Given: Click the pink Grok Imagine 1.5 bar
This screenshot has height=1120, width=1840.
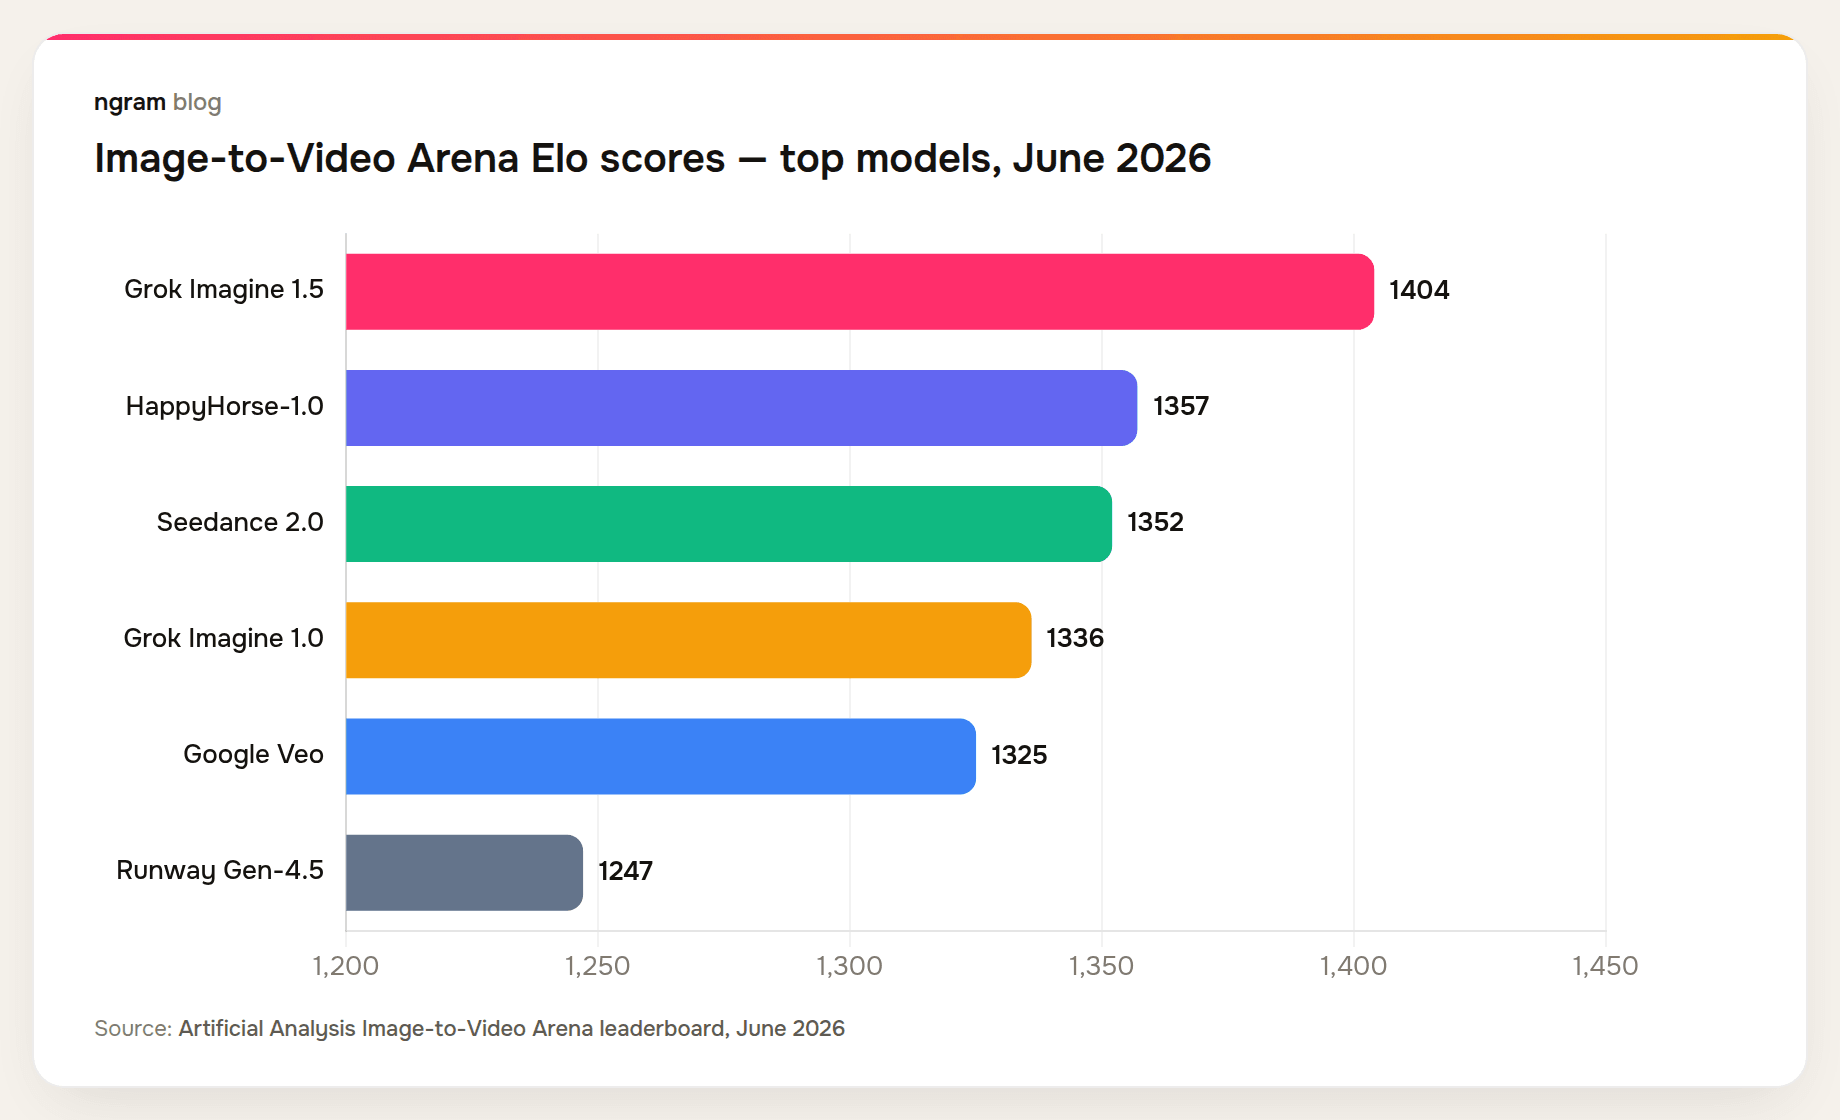Looking at the screenshot, I should point(860,291).
